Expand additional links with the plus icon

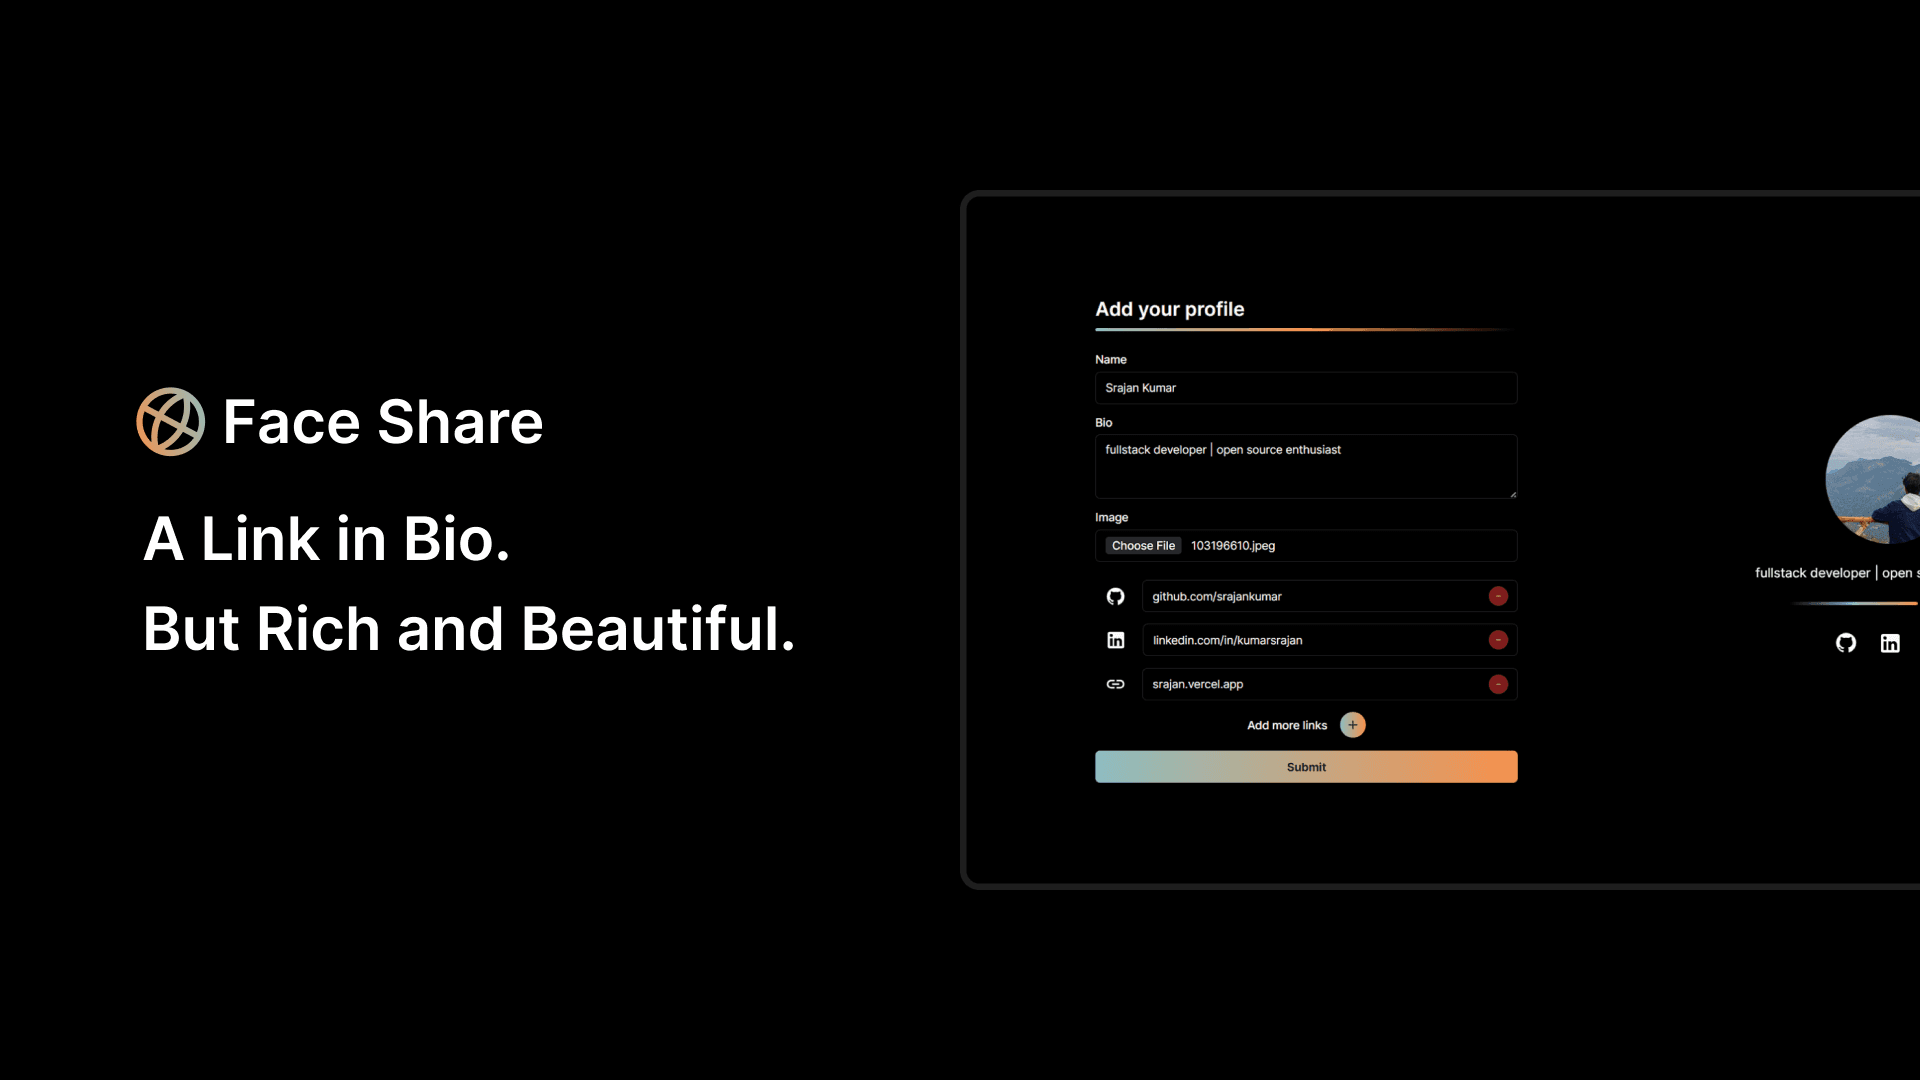point(1353,724)
